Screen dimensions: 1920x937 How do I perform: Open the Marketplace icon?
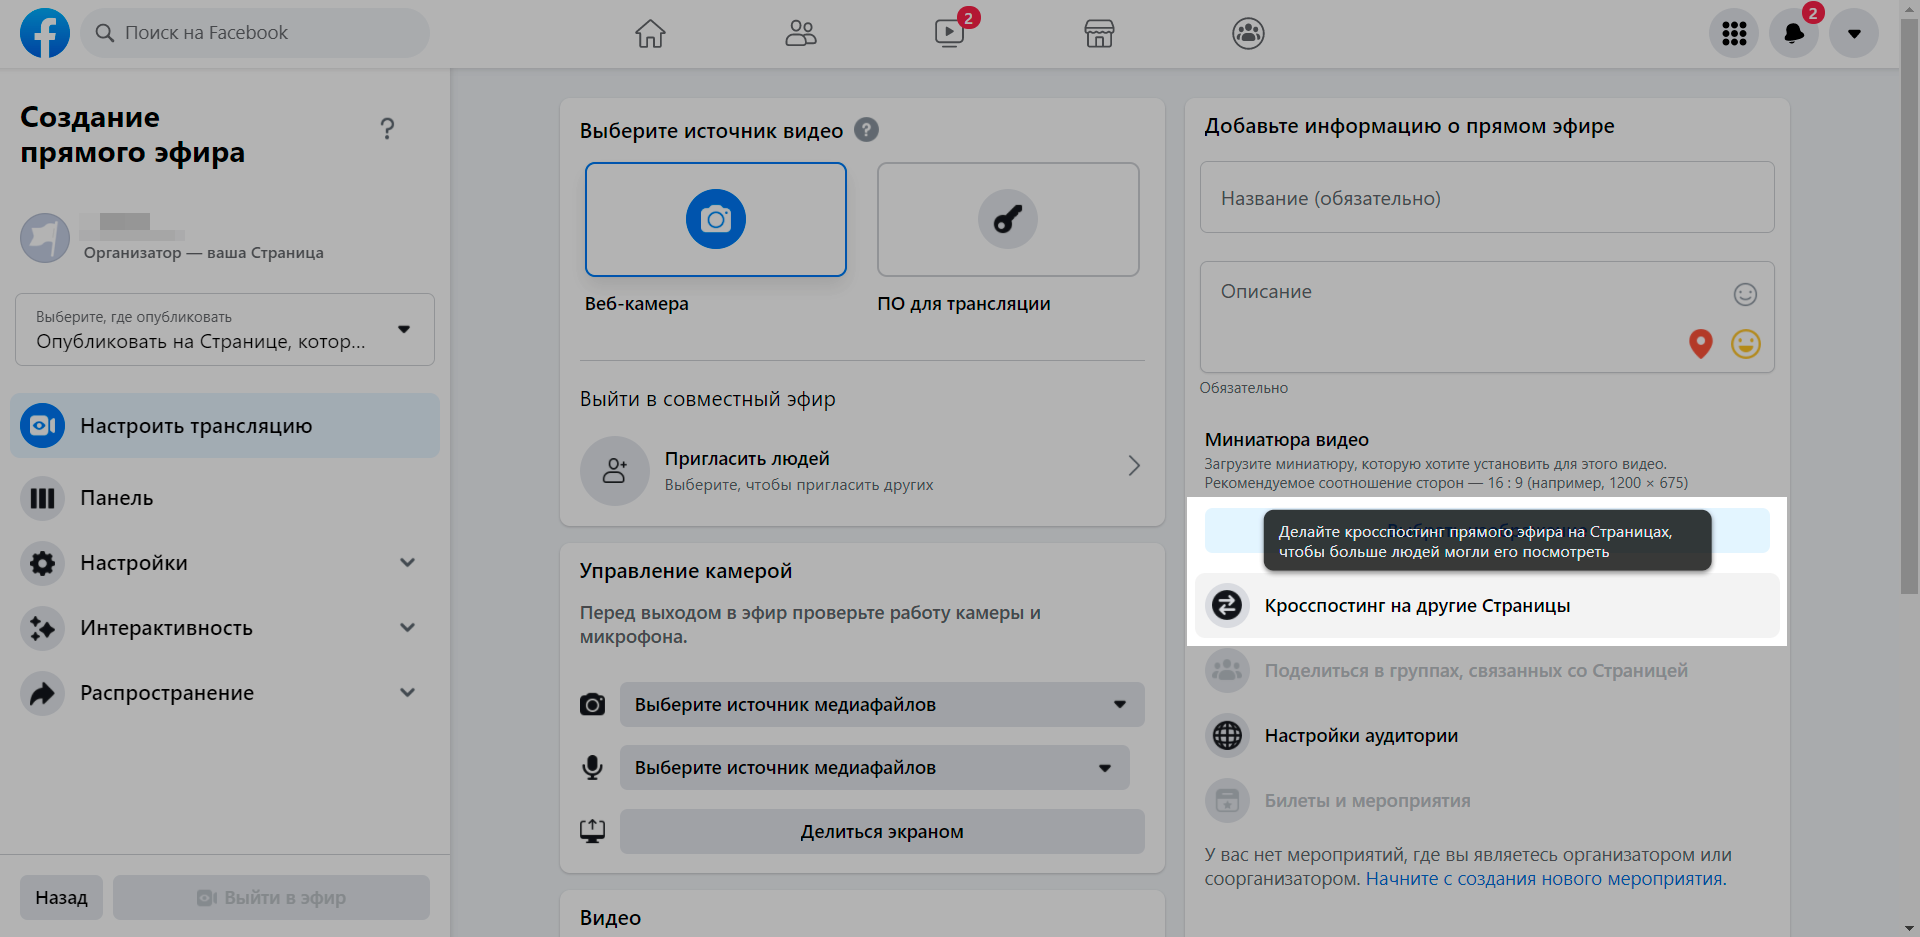click(1099, 34)
